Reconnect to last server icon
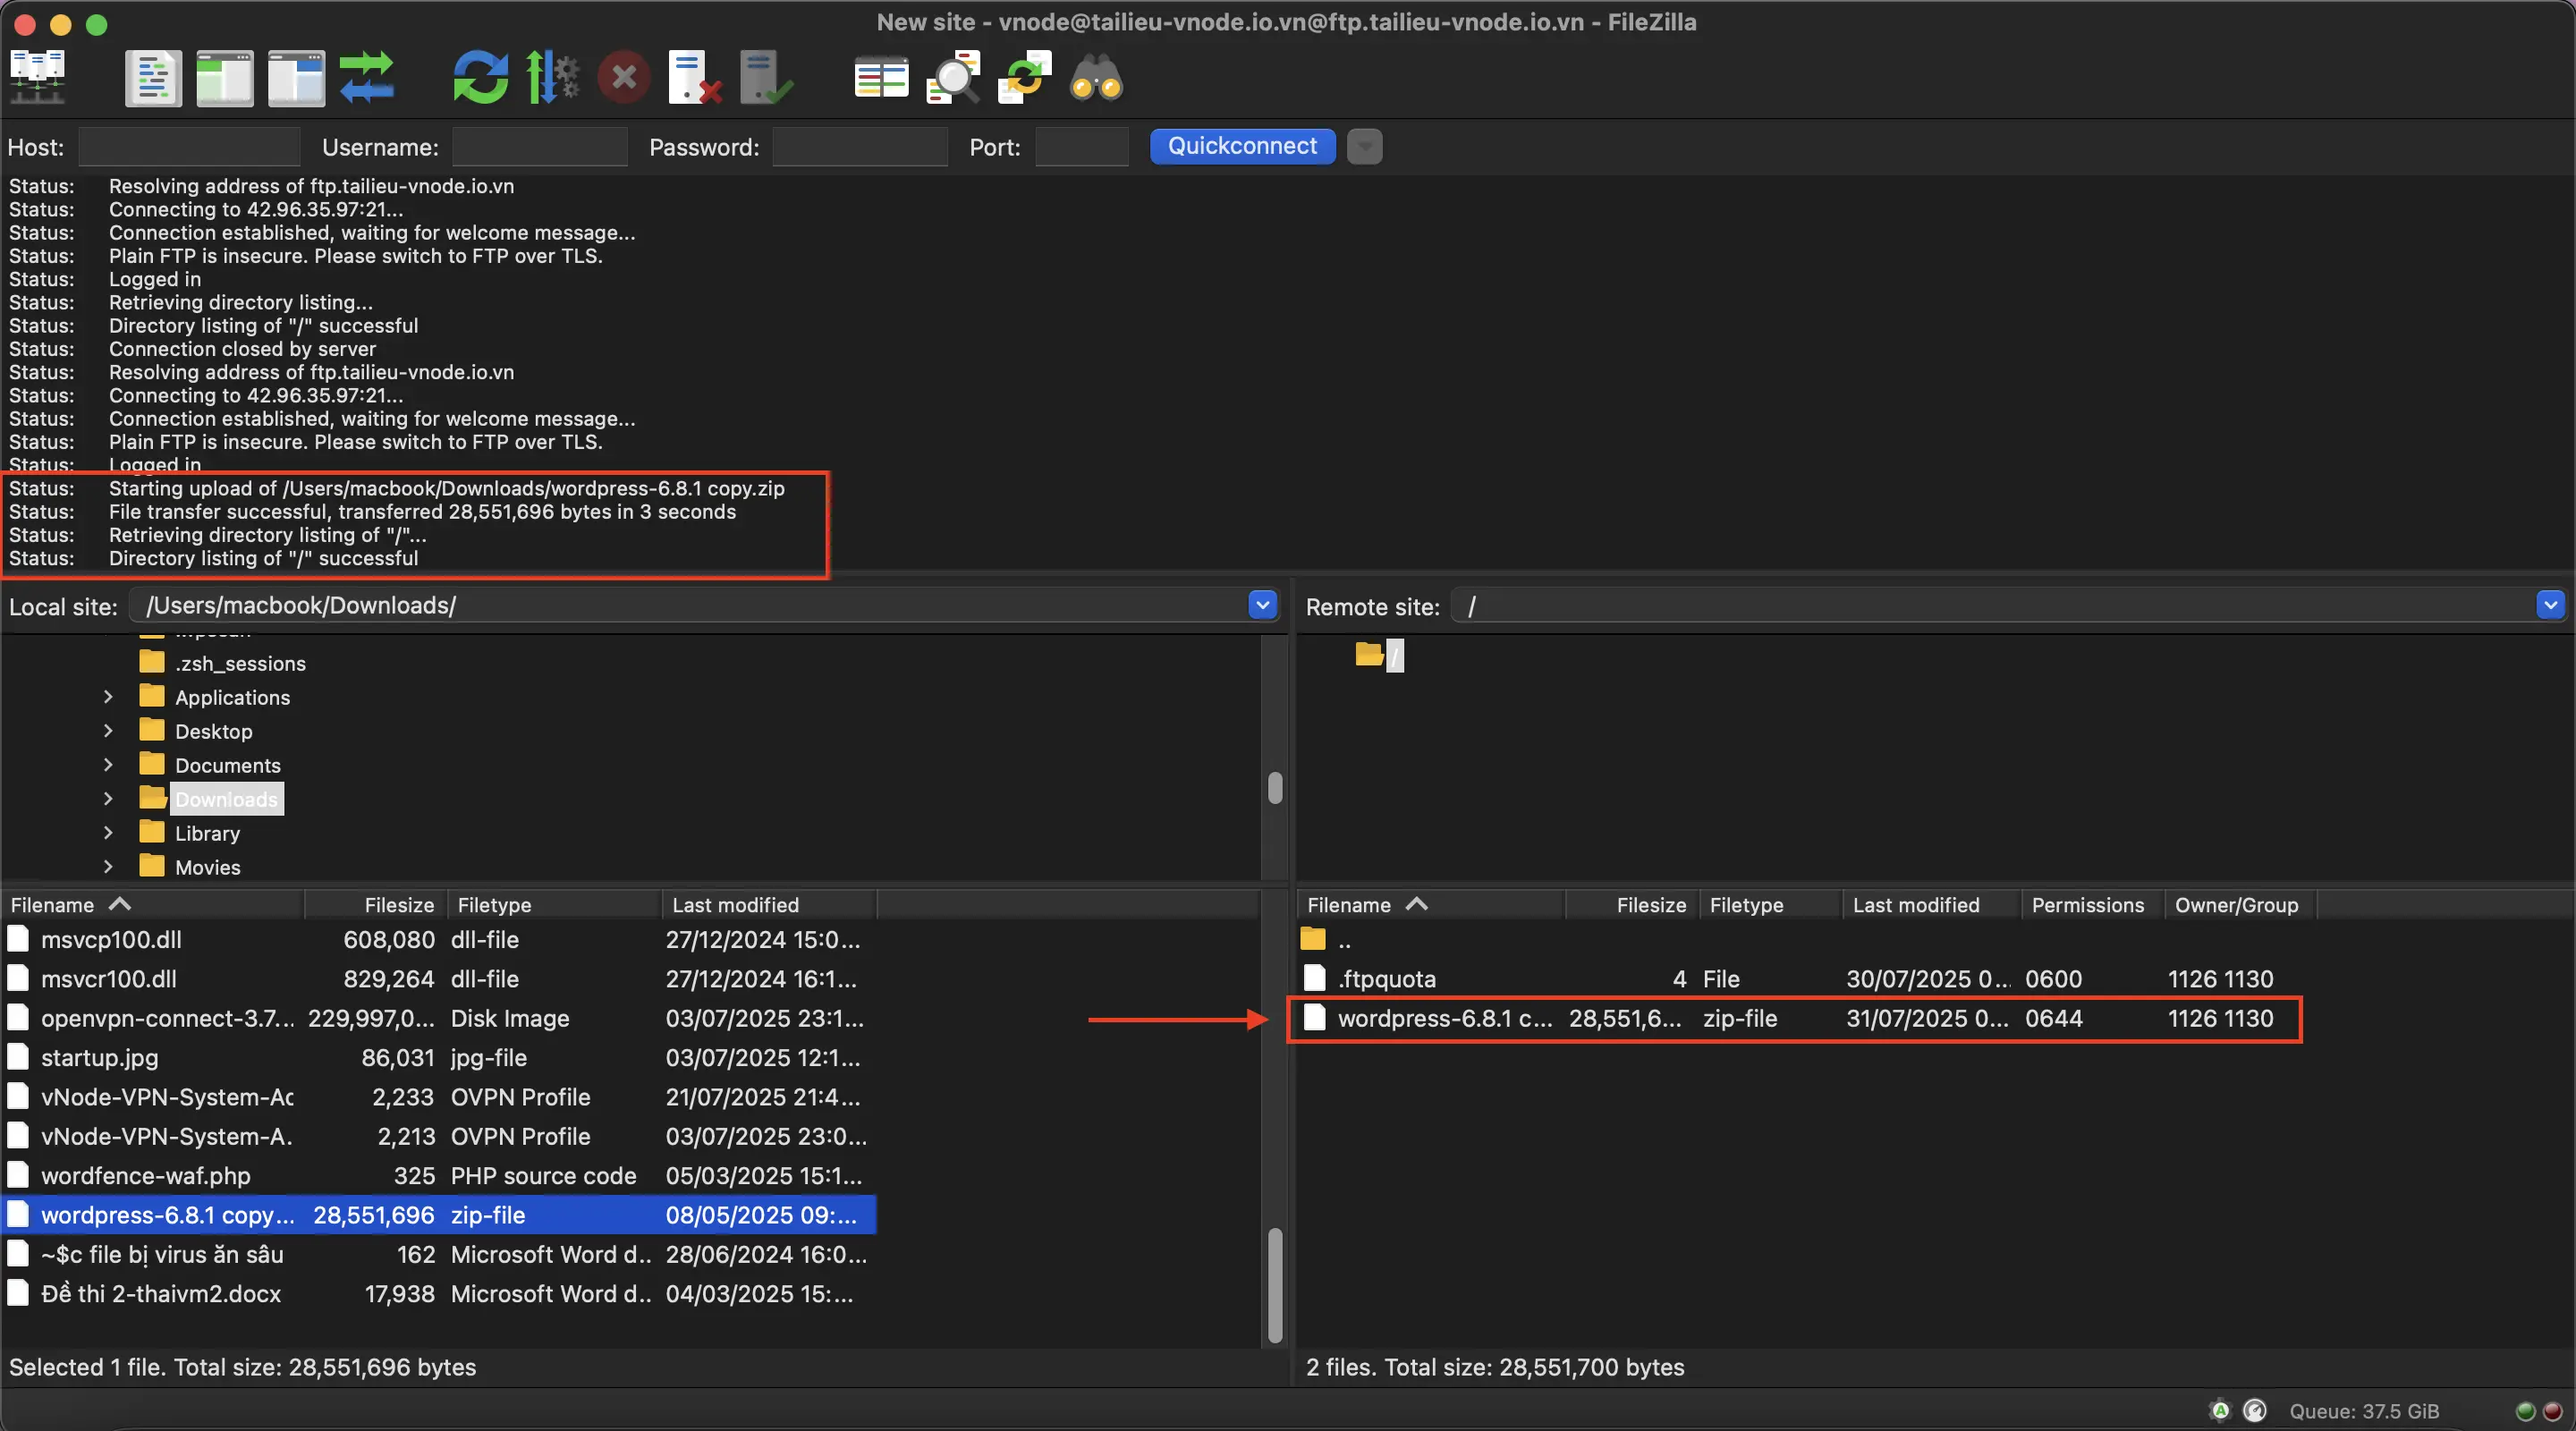The image size is (2576, 1431). 766,78
